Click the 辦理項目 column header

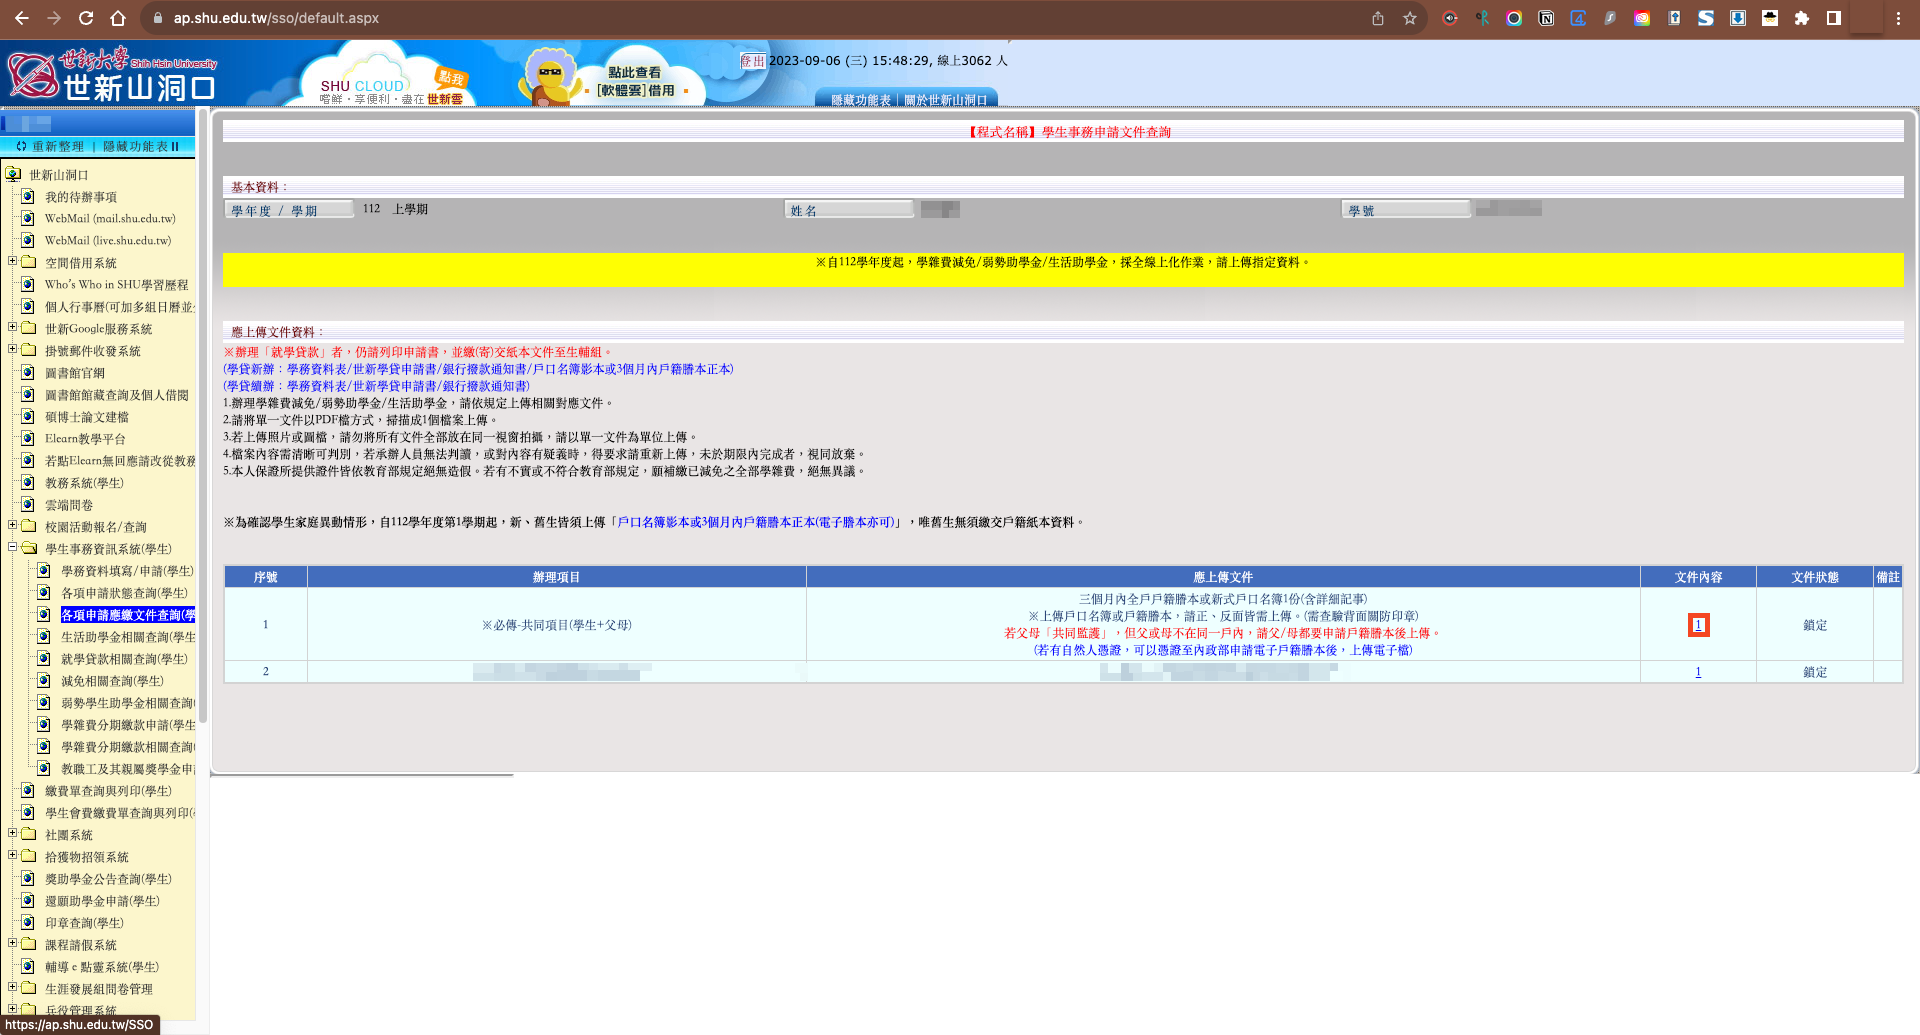click(556, 577)
